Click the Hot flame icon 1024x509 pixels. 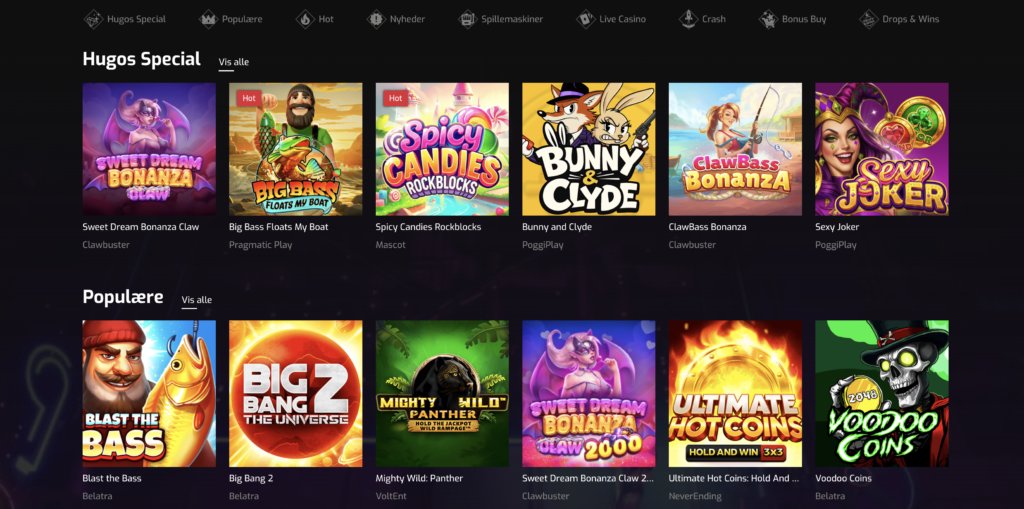coord(305,19)
